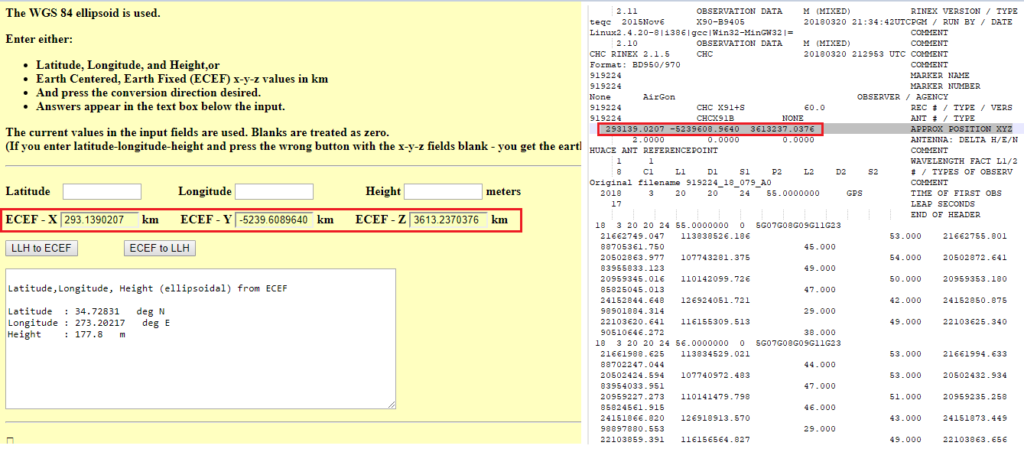Click the Longitude input field
The width and height of the screenshot is (1024, 449).
(274, 192)
